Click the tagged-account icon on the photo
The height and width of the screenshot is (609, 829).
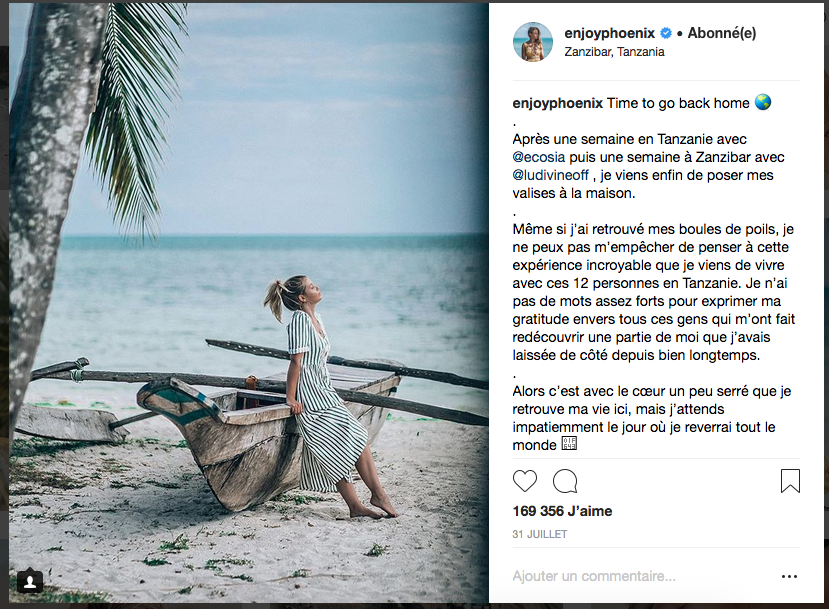tap(32, 580)
